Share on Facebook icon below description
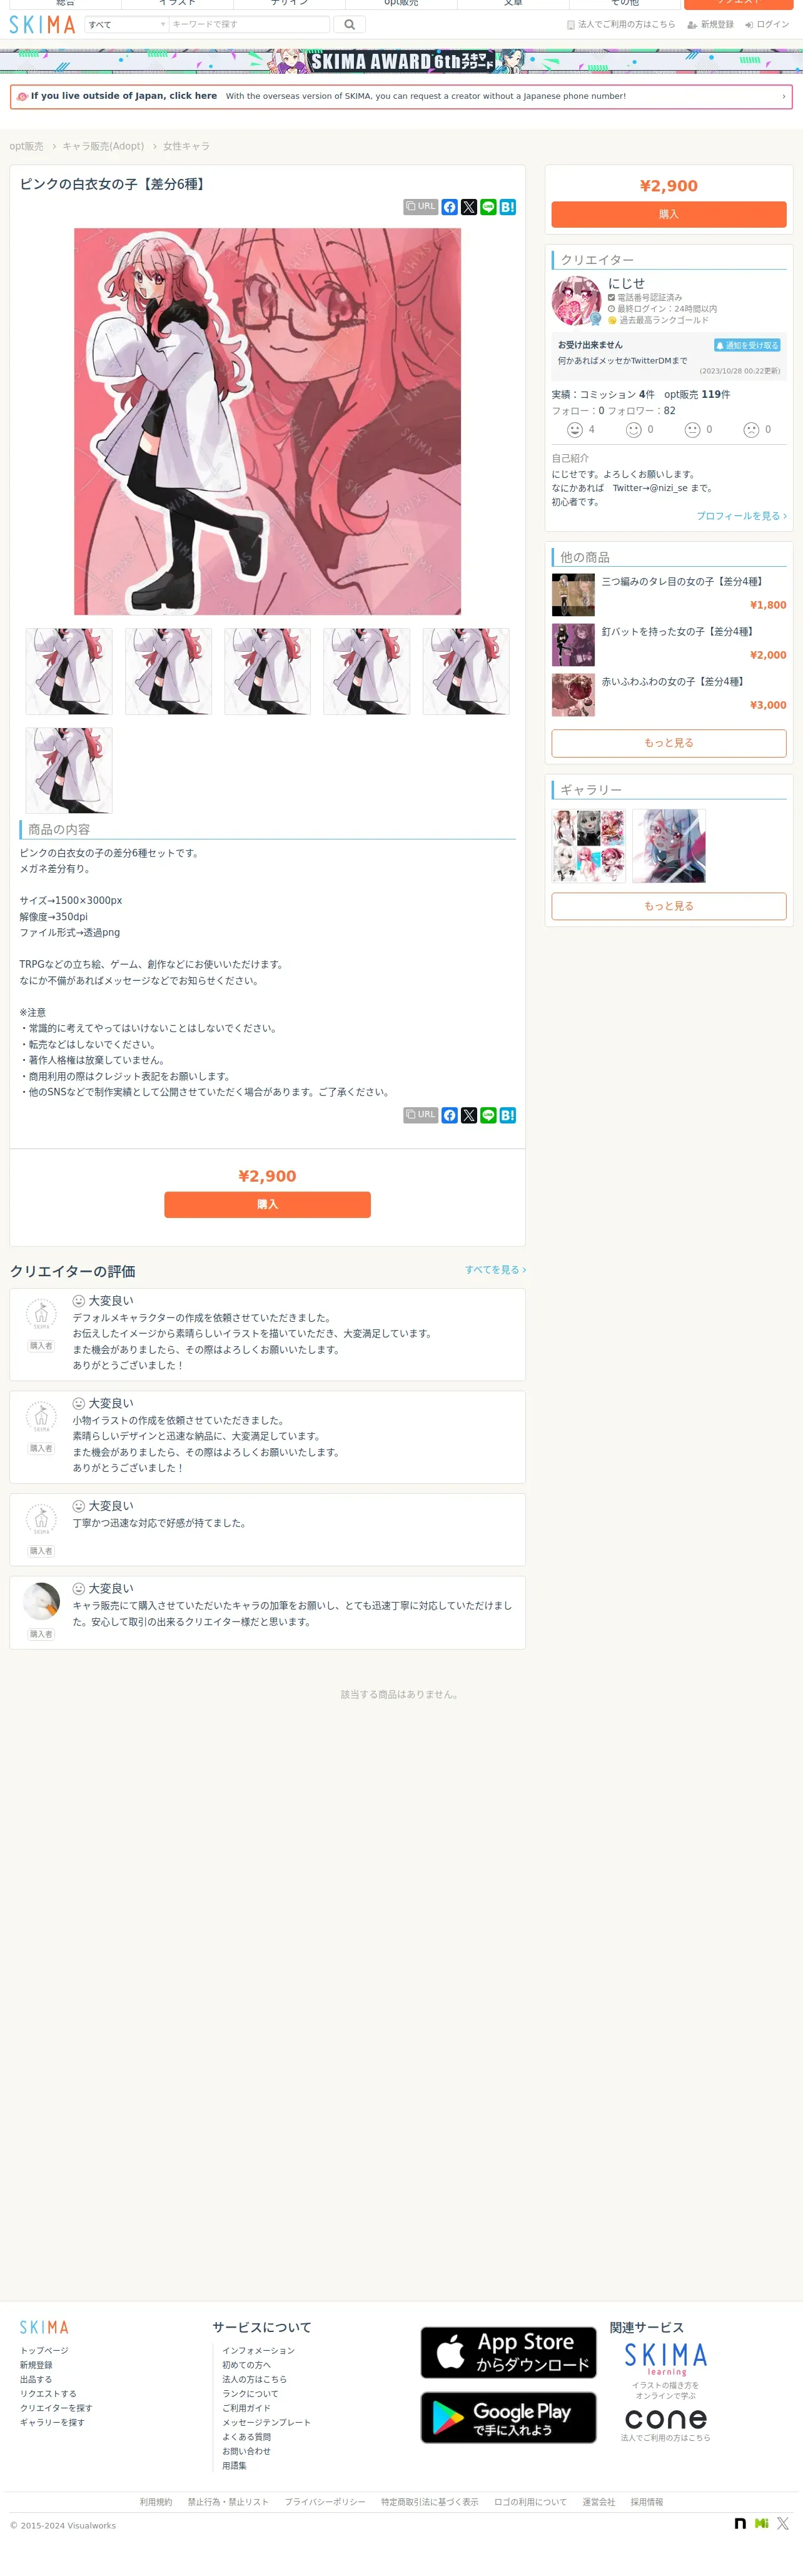Screen dimensions: 803x2576 pyautogui.click(x=450, y=1115)
